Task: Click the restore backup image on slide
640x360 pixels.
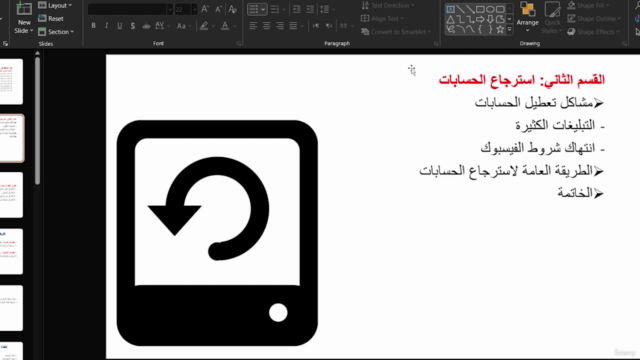Action: tap(217, 233)
